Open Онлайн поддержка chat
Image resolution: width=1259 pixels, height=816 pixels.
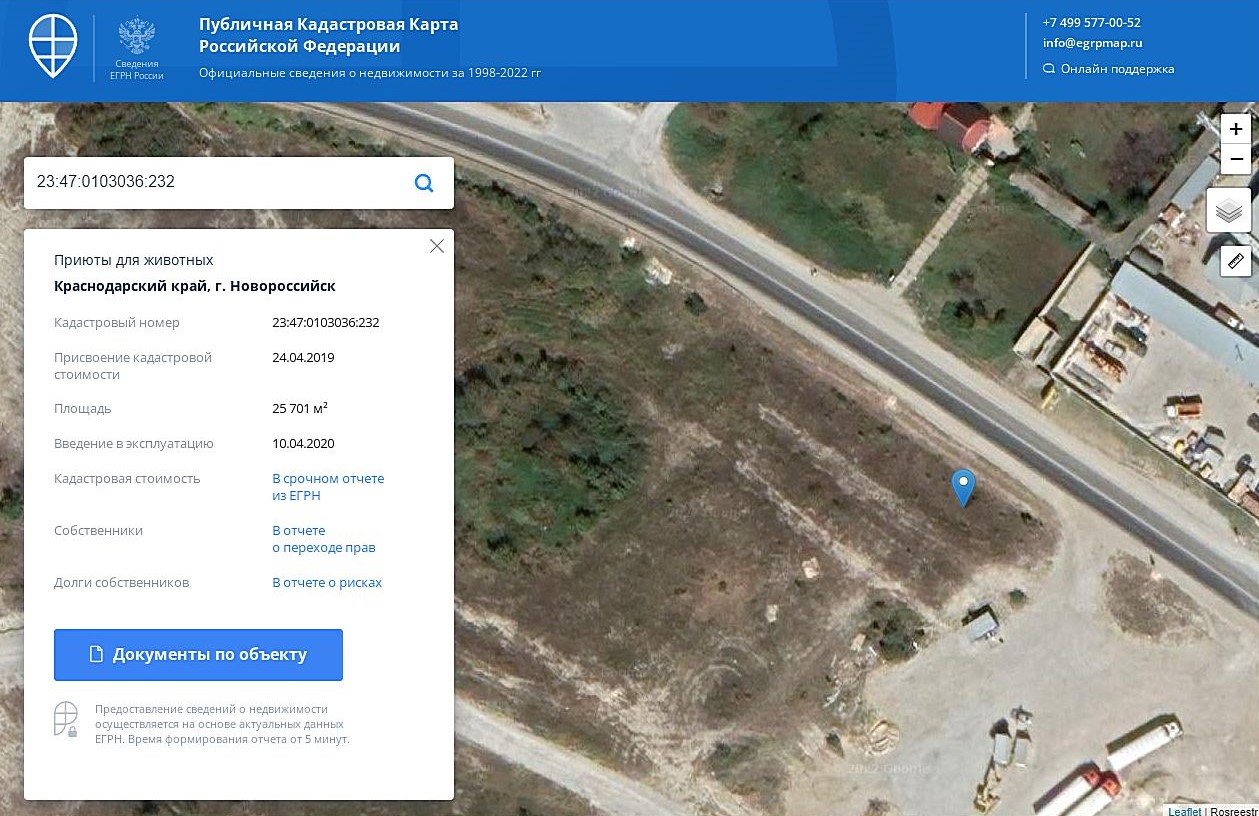1108,69
